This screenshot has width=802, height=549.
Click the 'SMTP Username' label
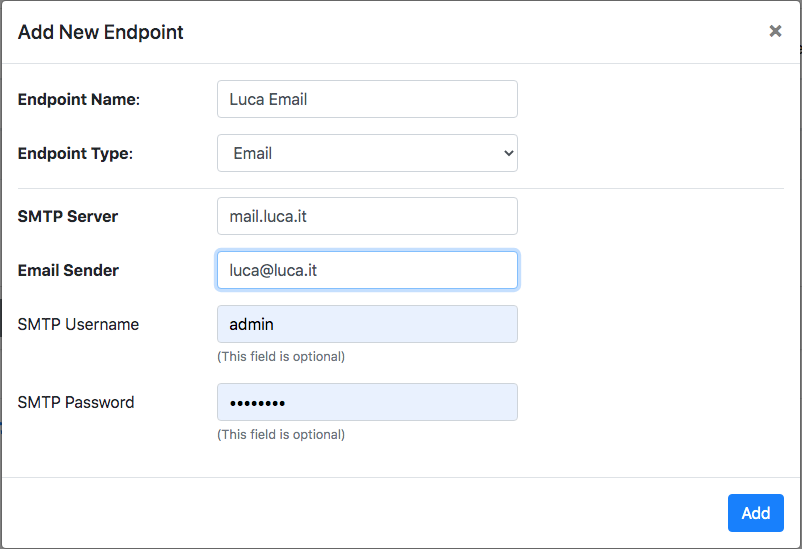pos(78,324)
